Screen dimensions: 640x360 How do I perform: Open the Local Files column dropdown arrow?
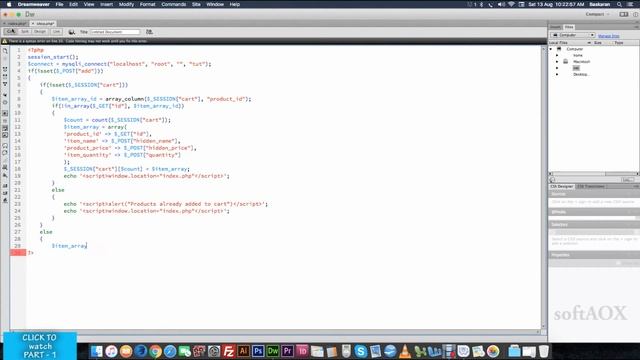click(589, 42)
